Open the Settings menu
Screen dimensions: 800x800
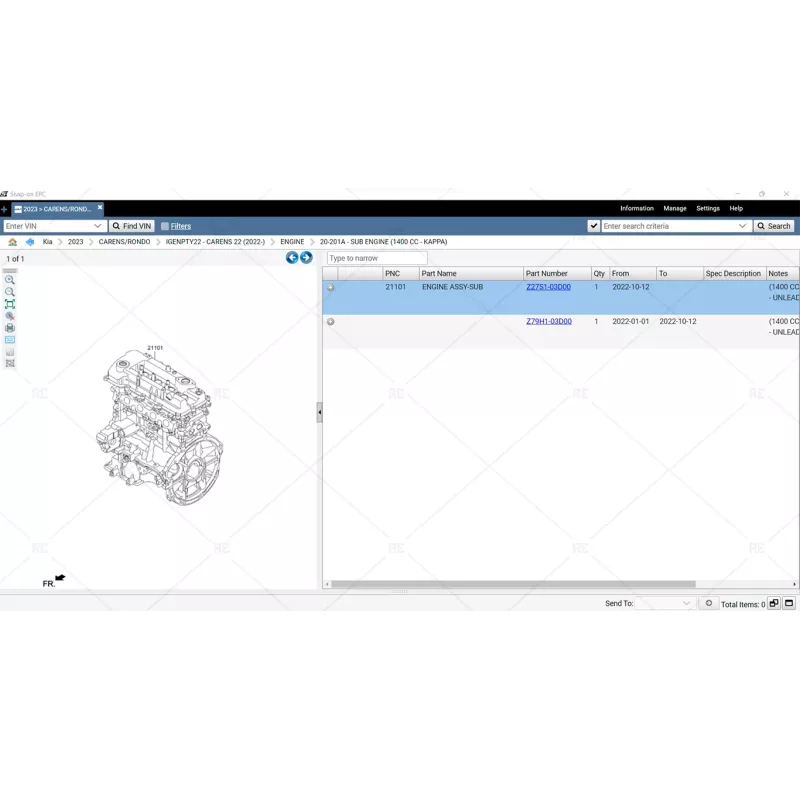point(707,209)
